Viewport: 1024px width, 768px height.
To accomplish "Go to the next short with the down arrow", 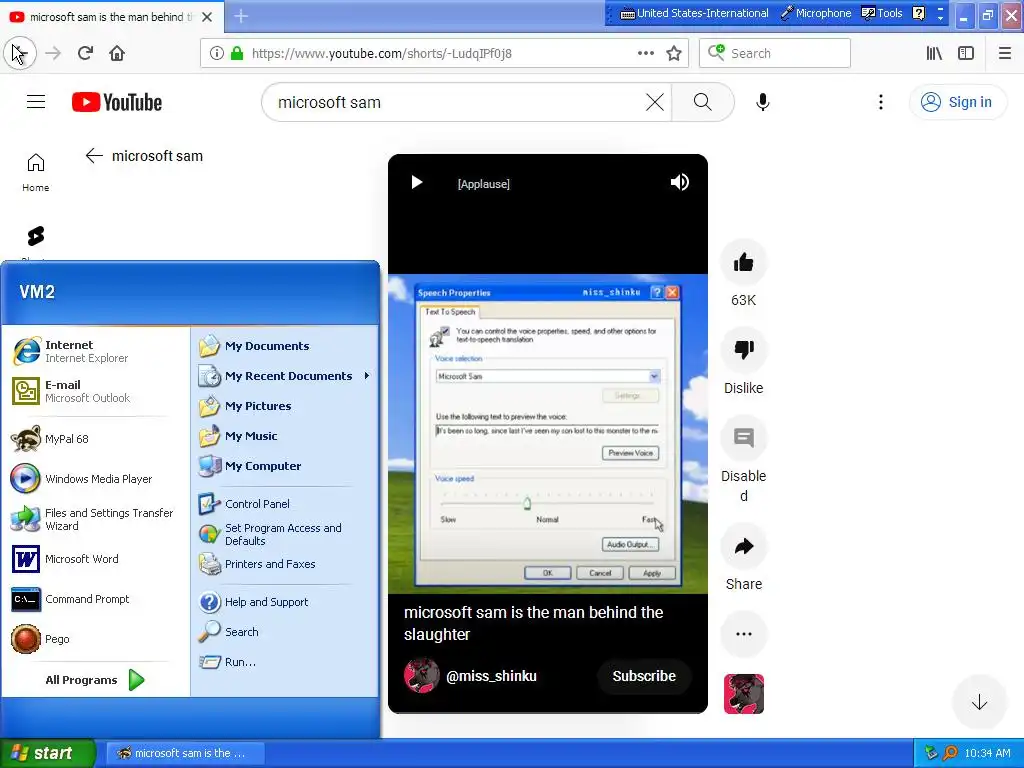I will pyautogui.click(x=978, y=703).
